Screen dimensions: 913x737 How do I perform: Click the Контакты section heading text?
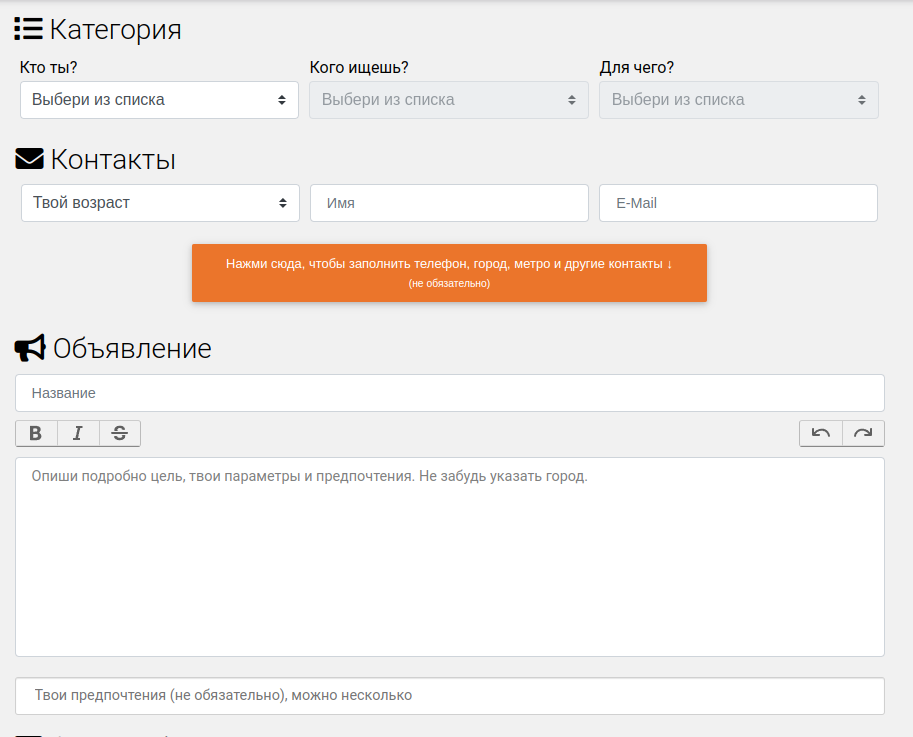pyautogui.click(x=113, y=159)
